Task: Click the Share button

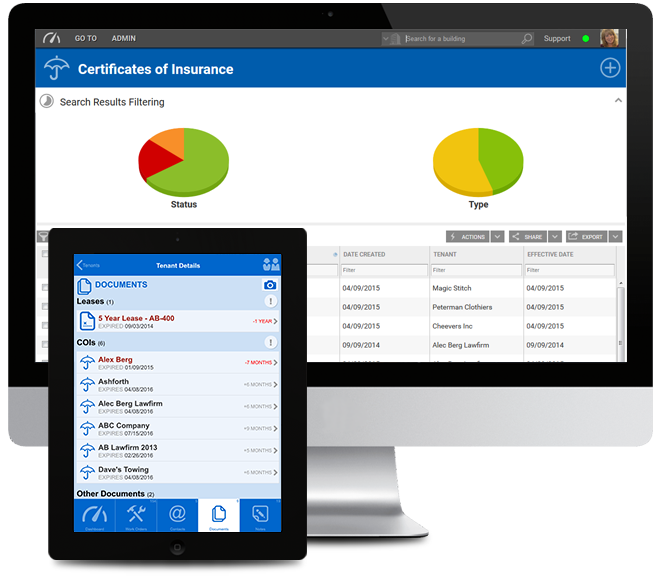Action: (x=527, y=237)
